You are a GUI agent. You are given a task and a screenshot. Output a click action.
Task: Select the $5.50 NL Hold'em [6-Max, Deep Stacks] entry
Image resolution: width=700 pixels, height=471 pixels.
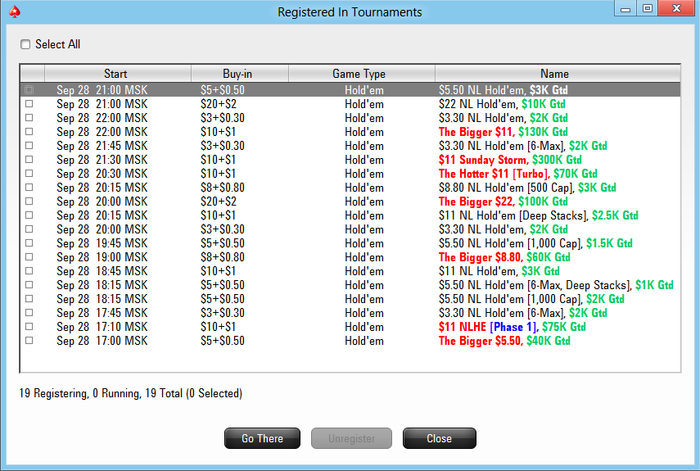pyautogui.click(x=350, y=285)
